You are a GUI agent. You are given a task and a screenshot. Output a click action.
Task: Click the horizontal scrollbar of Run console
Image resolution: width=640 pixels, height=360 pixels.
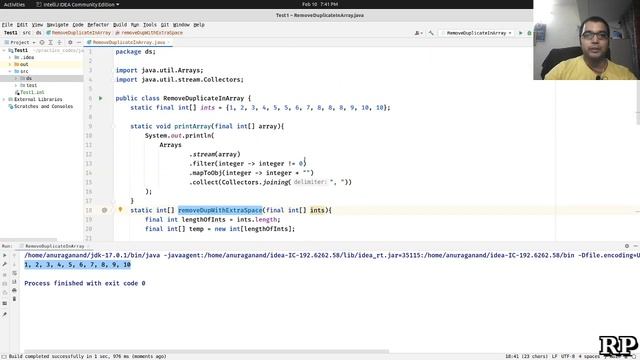tap(206, 351)
